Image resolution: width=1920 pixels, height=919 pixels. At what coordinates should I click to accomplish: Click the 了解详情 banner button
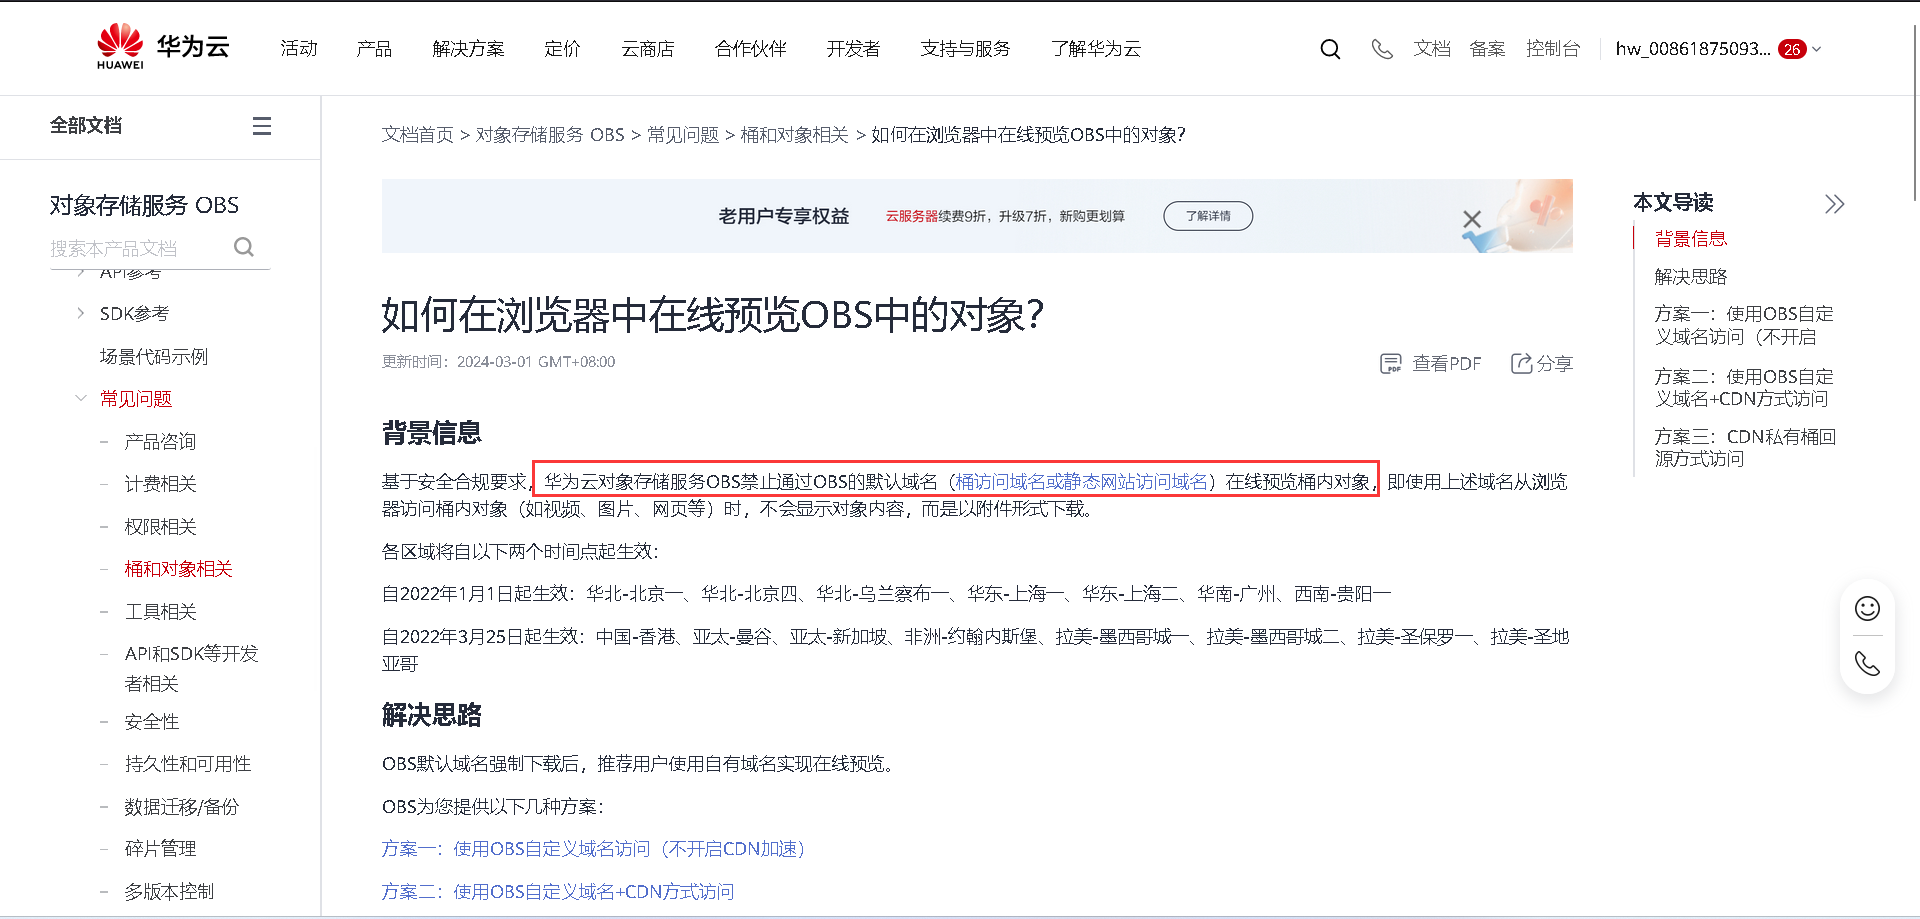pos(1207,215)
